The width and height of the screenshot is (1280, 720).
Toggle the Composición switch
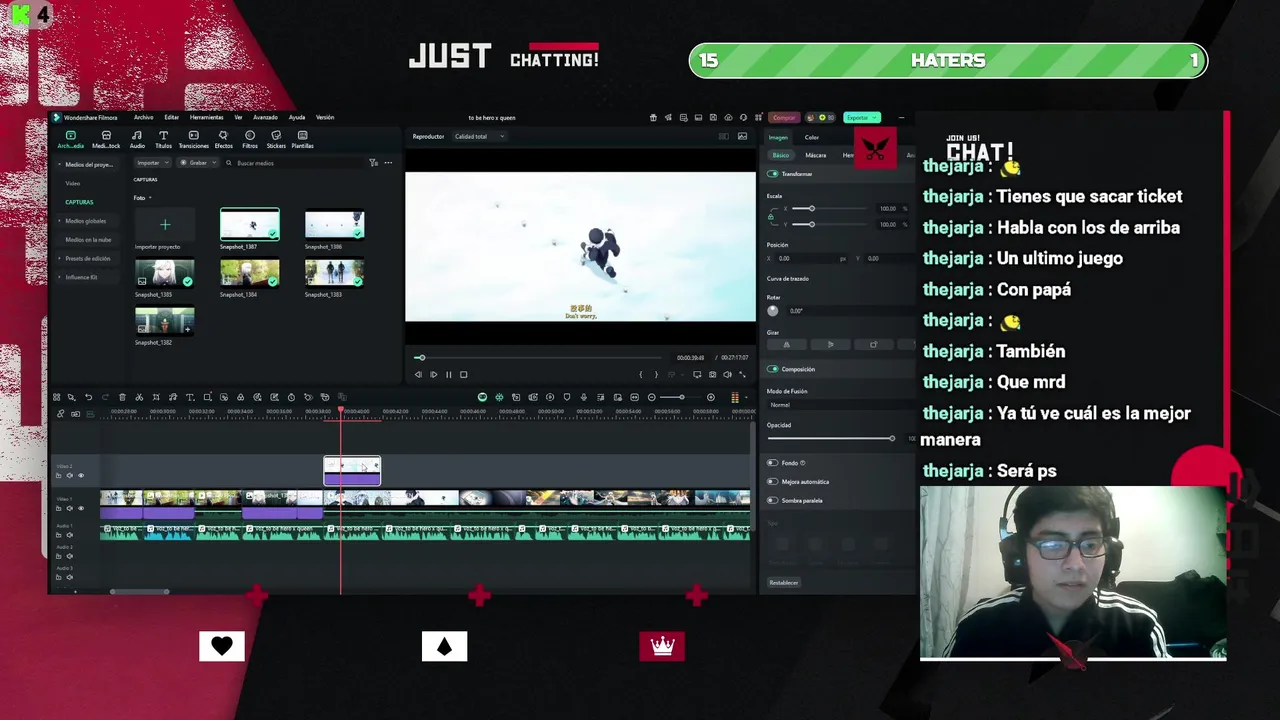772,369
